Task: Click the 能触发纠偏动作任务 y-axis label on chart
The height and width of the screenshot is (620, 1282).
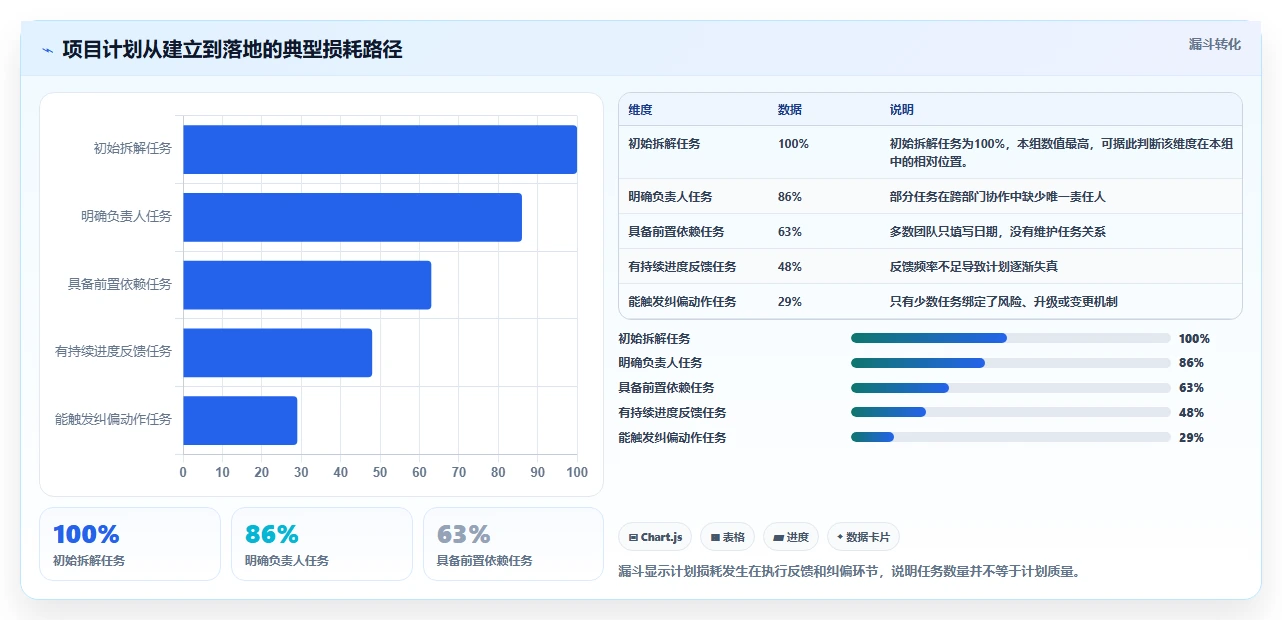Action: click(x=114, y=420)
